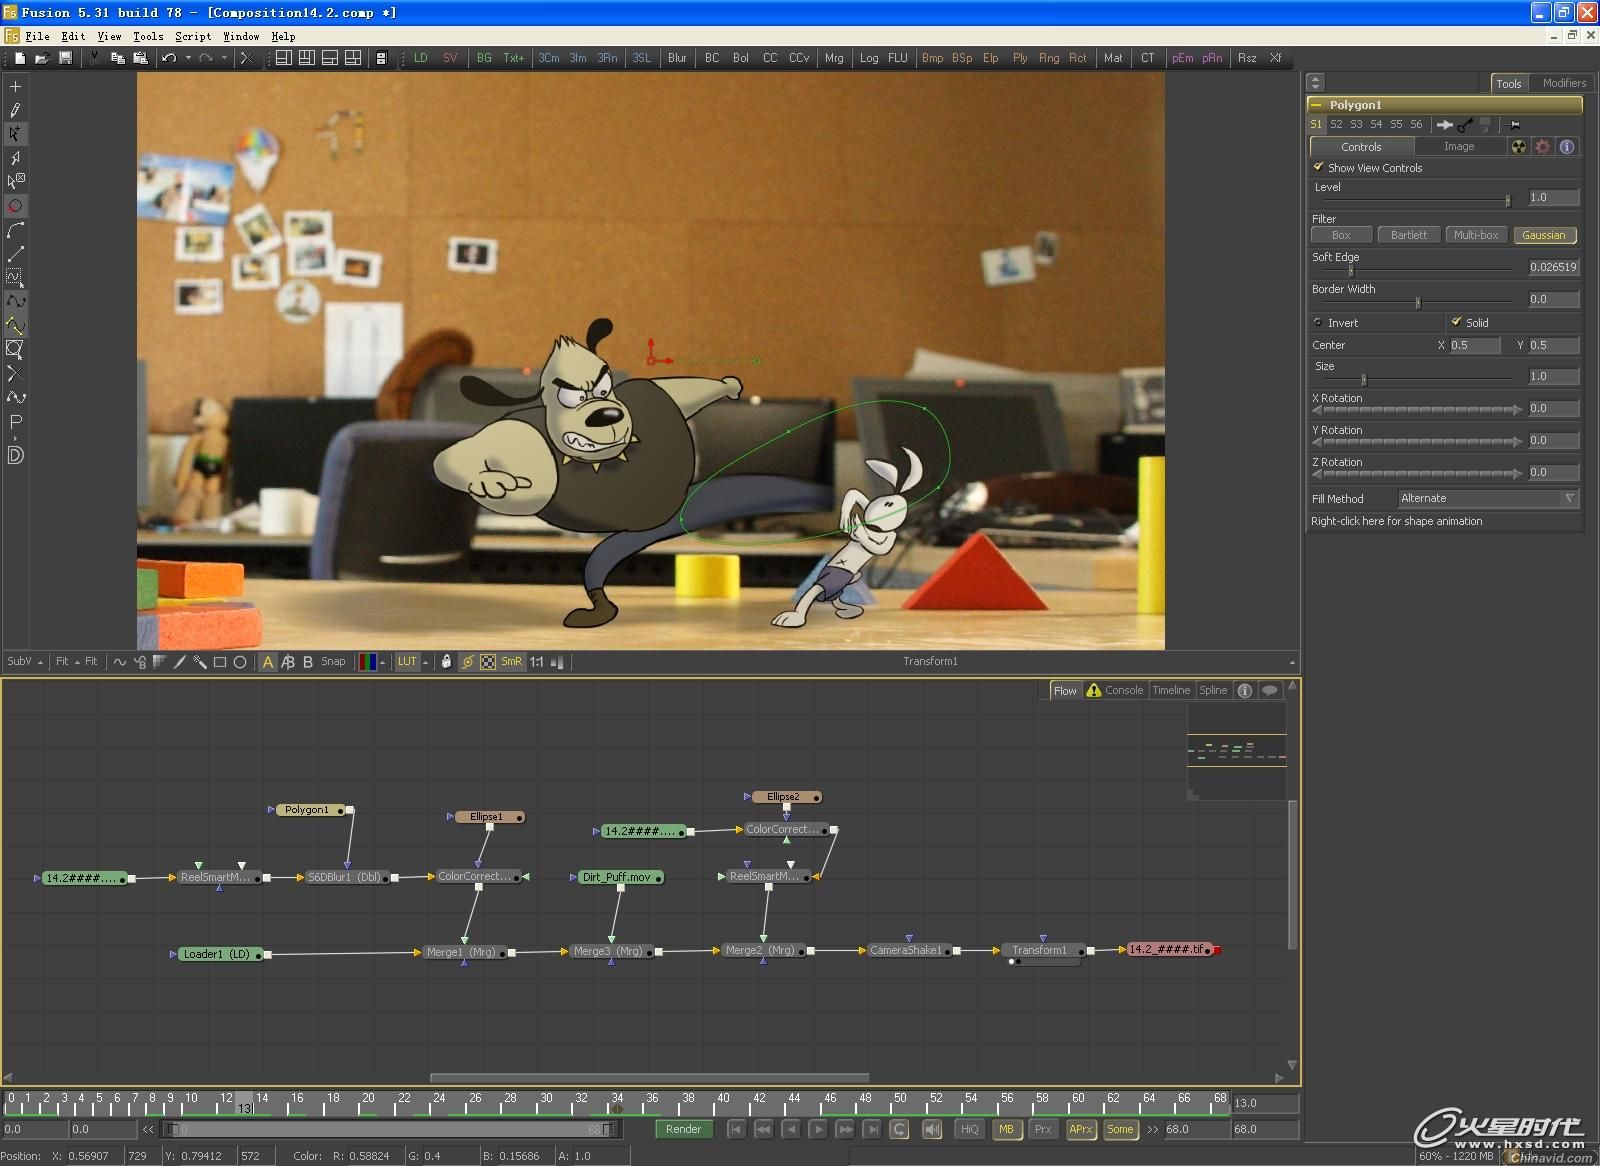Toggle the Solid checkbox

coord(1456,322)
